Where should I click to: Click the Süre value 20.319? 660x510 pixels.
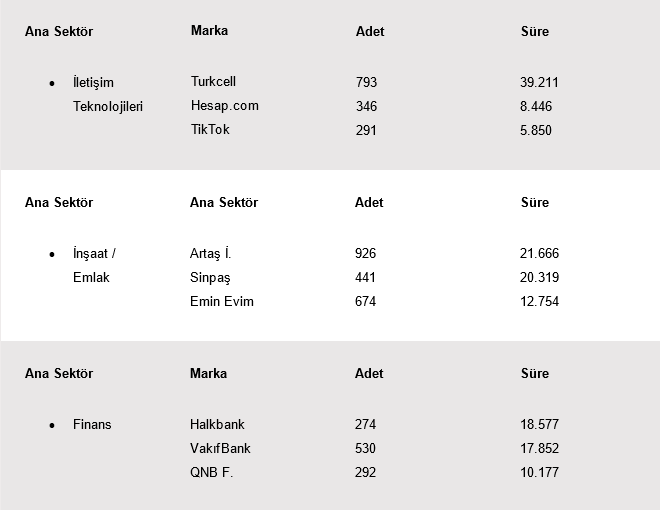pyautogui.click(x=537, y=278)
